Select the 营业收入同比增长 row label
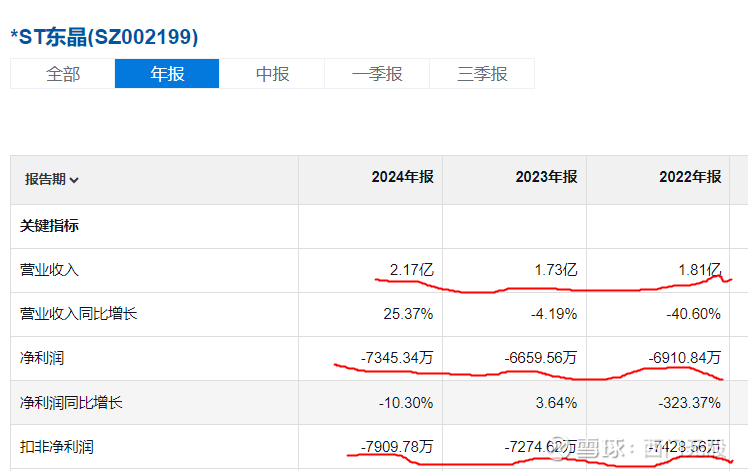Screen dimensions: 748x471 [x=79, y=314]
